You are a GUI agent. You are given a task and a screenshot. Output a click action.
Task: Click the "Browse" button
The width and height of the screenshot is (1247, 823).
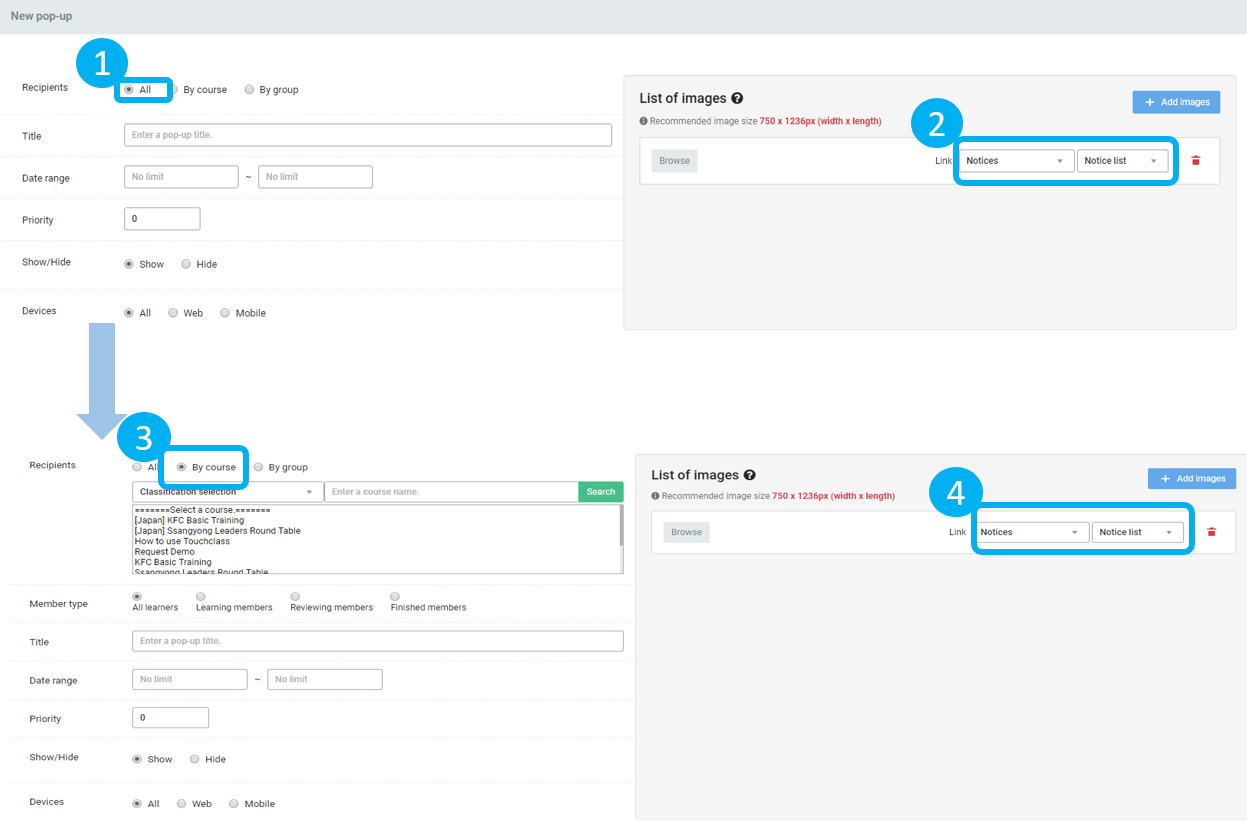click(674, 160)
